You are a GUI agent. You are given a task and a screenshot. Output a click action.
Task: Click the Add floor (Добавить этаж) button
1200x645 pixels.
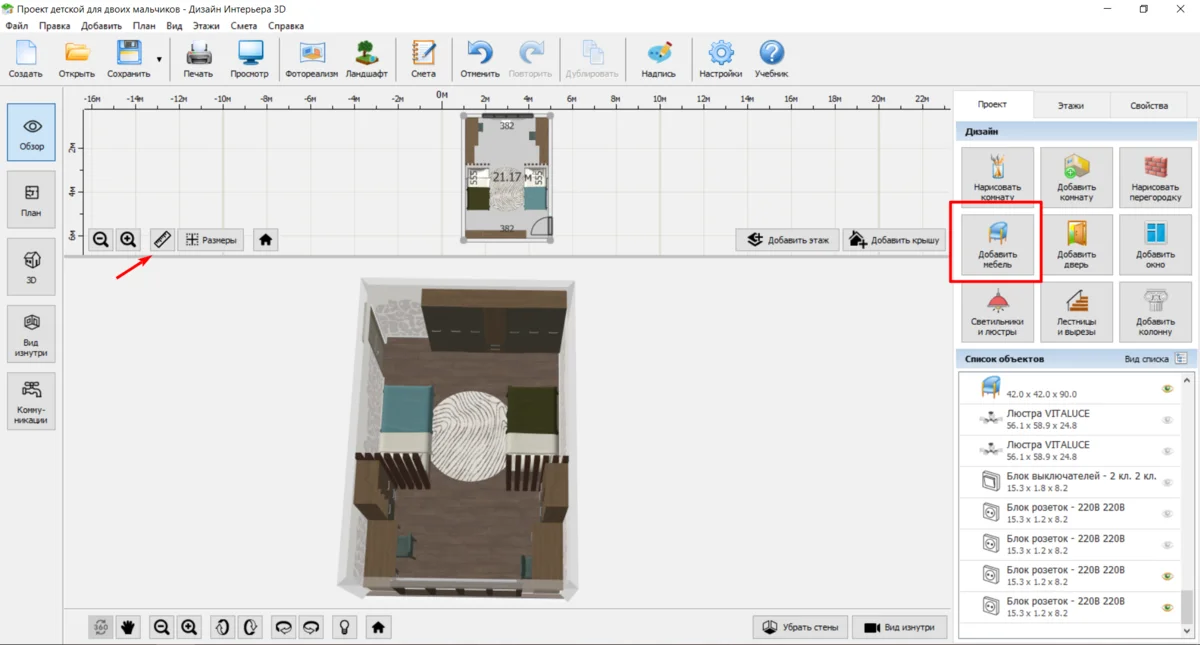[x=787, y=240]
